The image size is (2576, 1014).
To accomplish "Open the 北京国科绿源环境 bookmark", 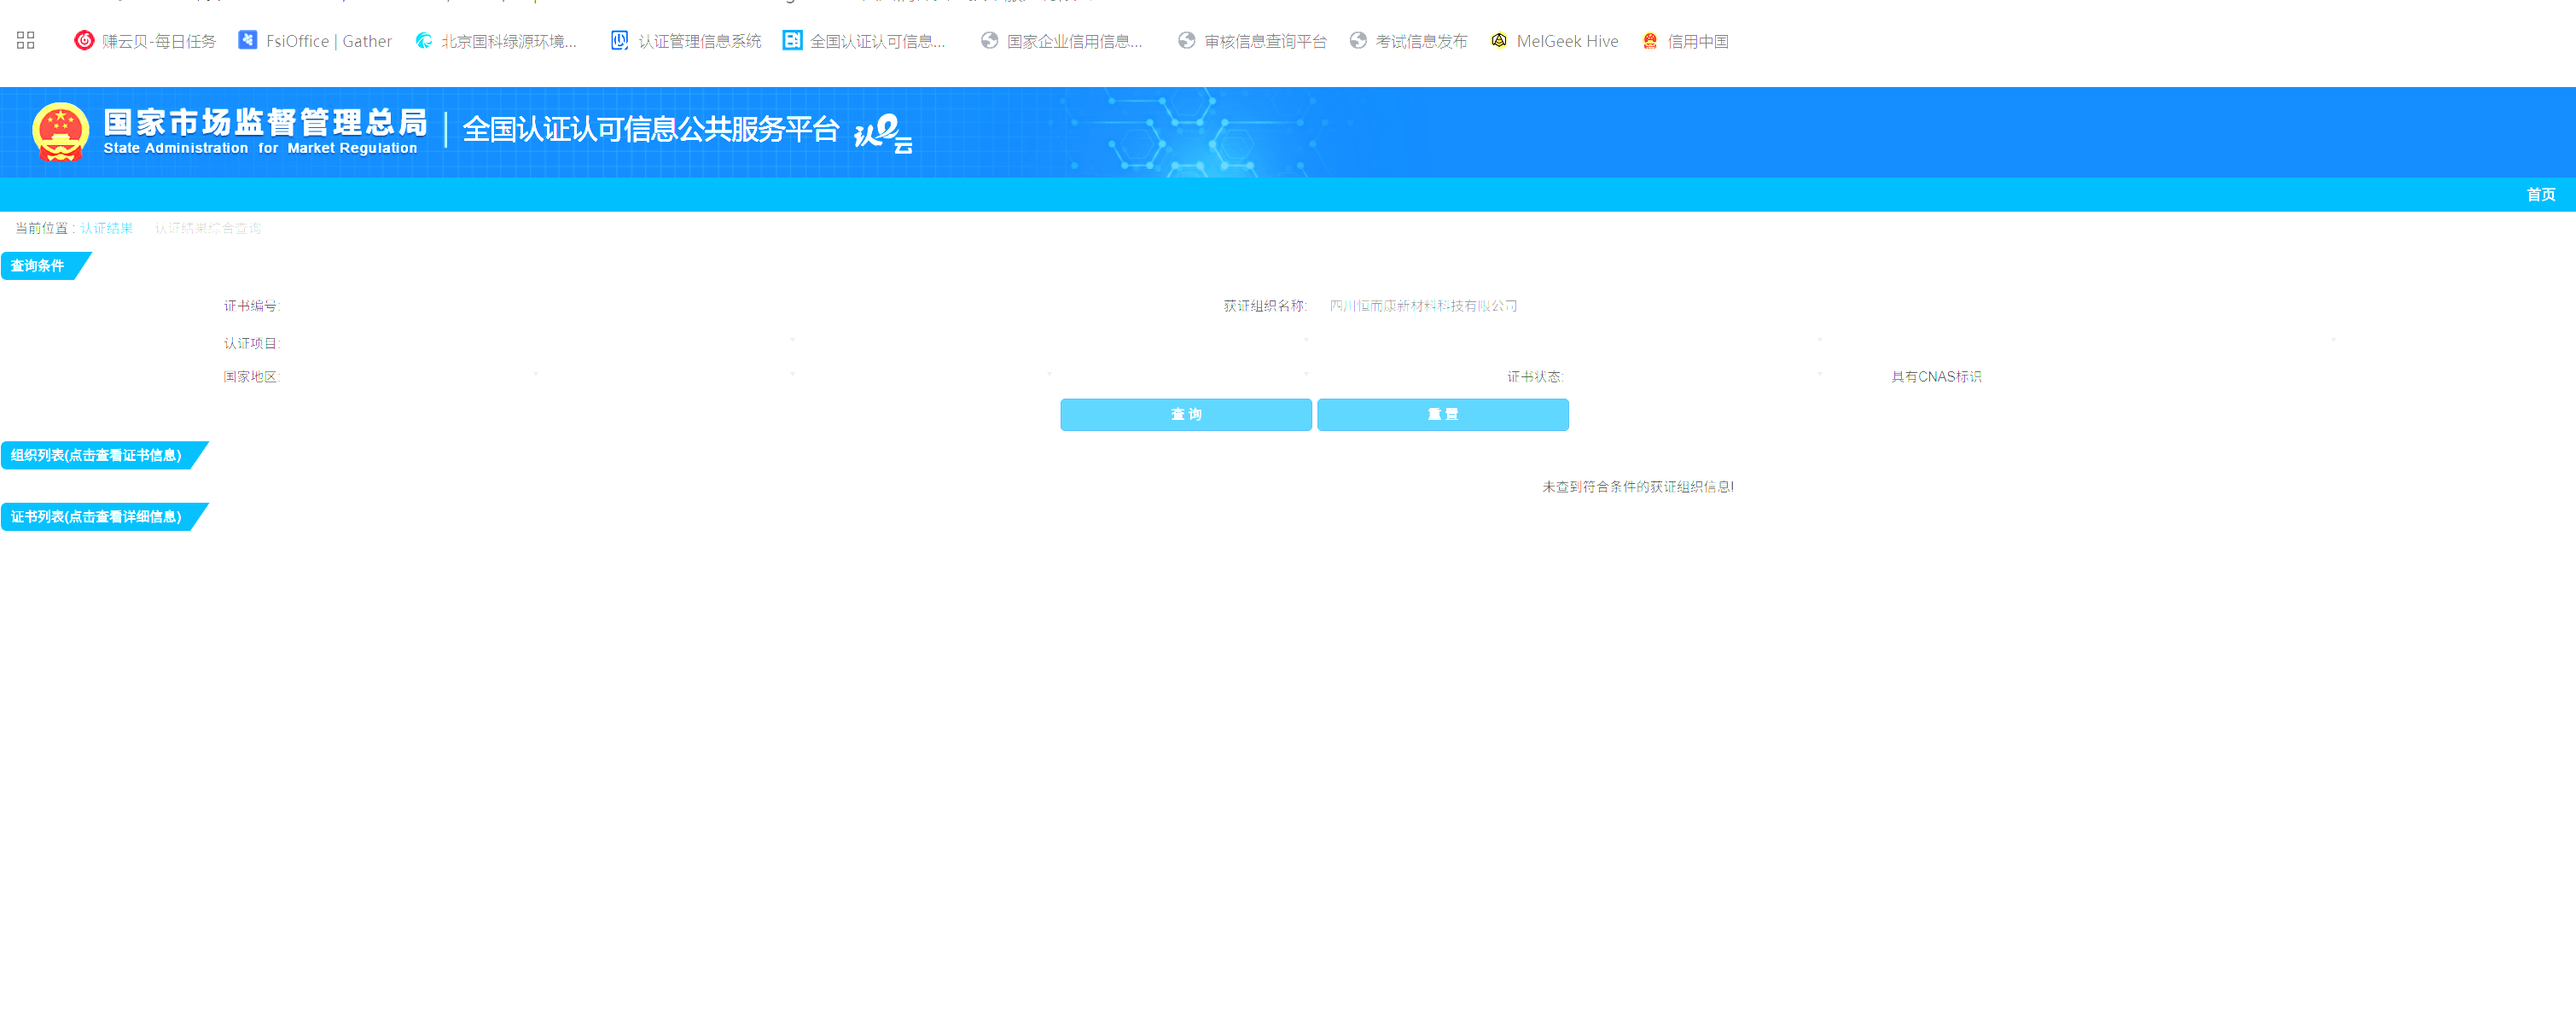I will click(x=496, y=41).
